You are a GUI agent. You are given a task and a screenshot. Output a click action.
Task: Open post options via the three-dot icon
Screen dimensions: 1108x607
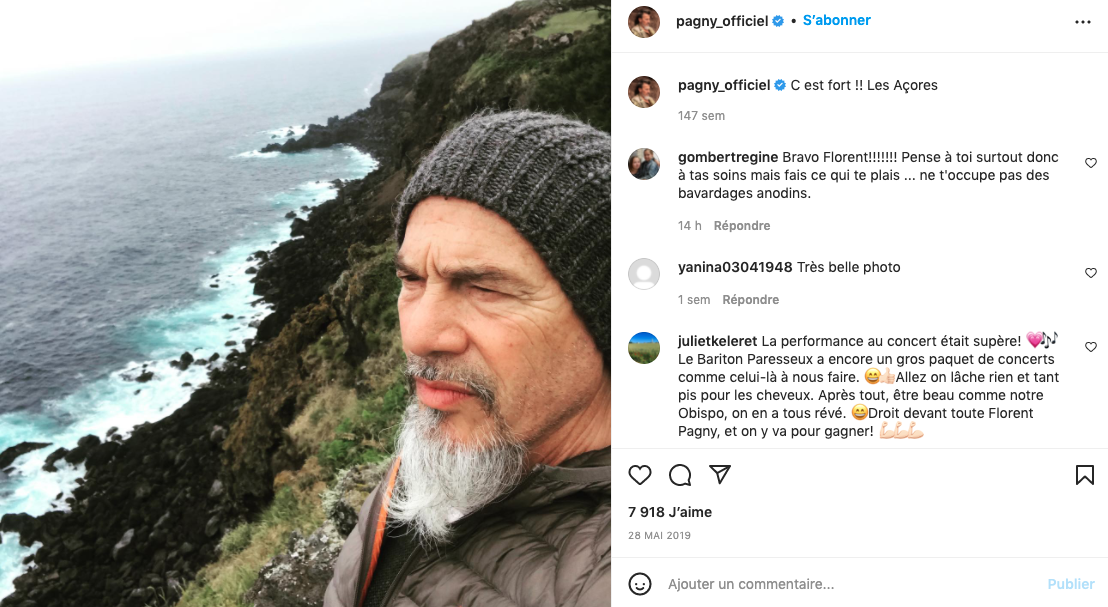tap(1083, 21)
